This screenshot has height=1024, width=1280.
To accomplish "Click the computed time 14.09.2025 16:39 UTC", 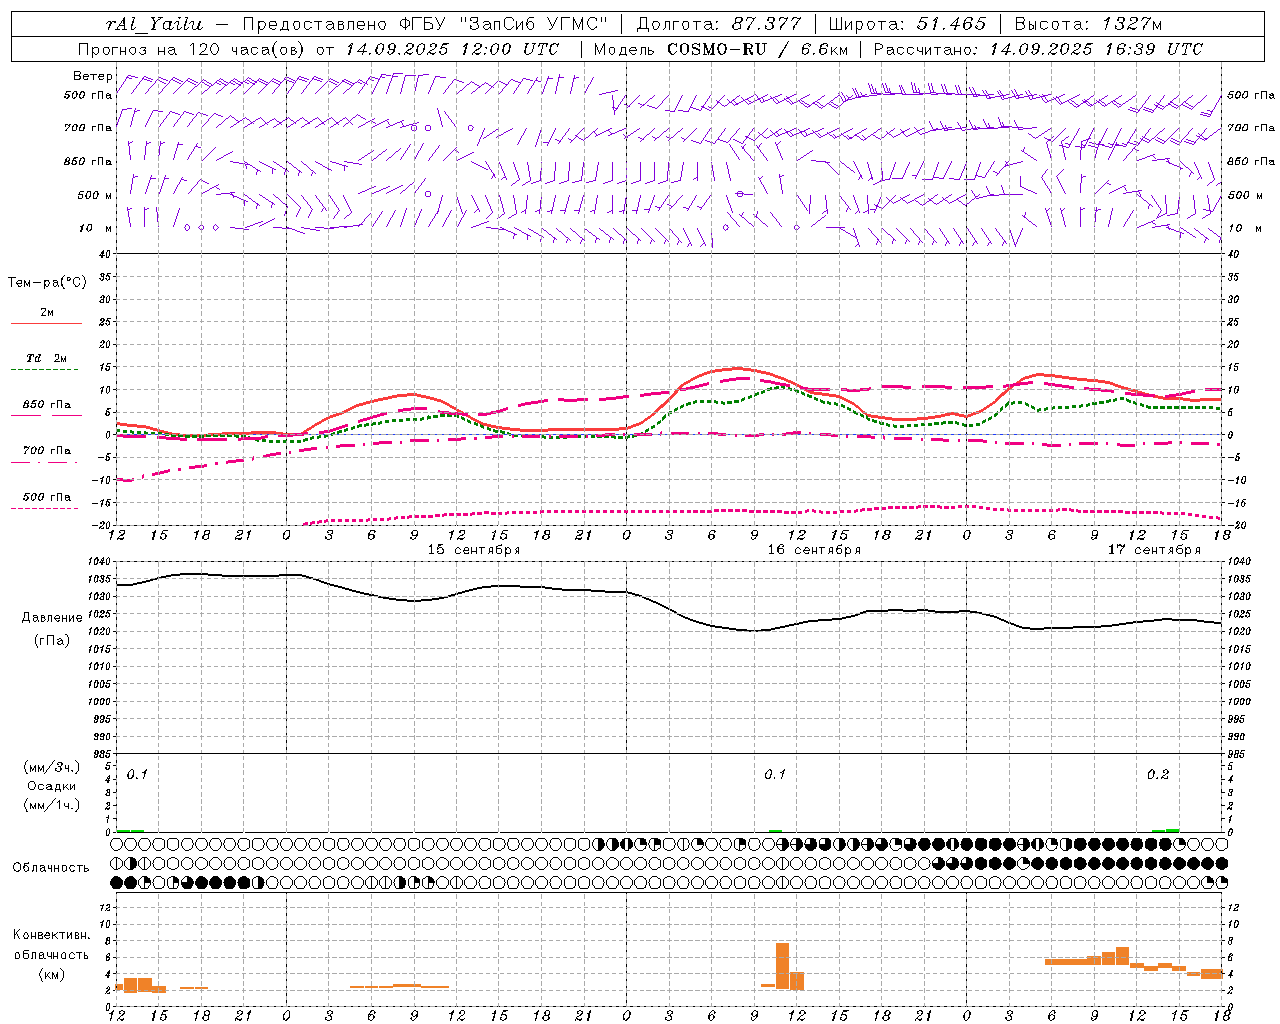I will click(x=1096, y=49).
